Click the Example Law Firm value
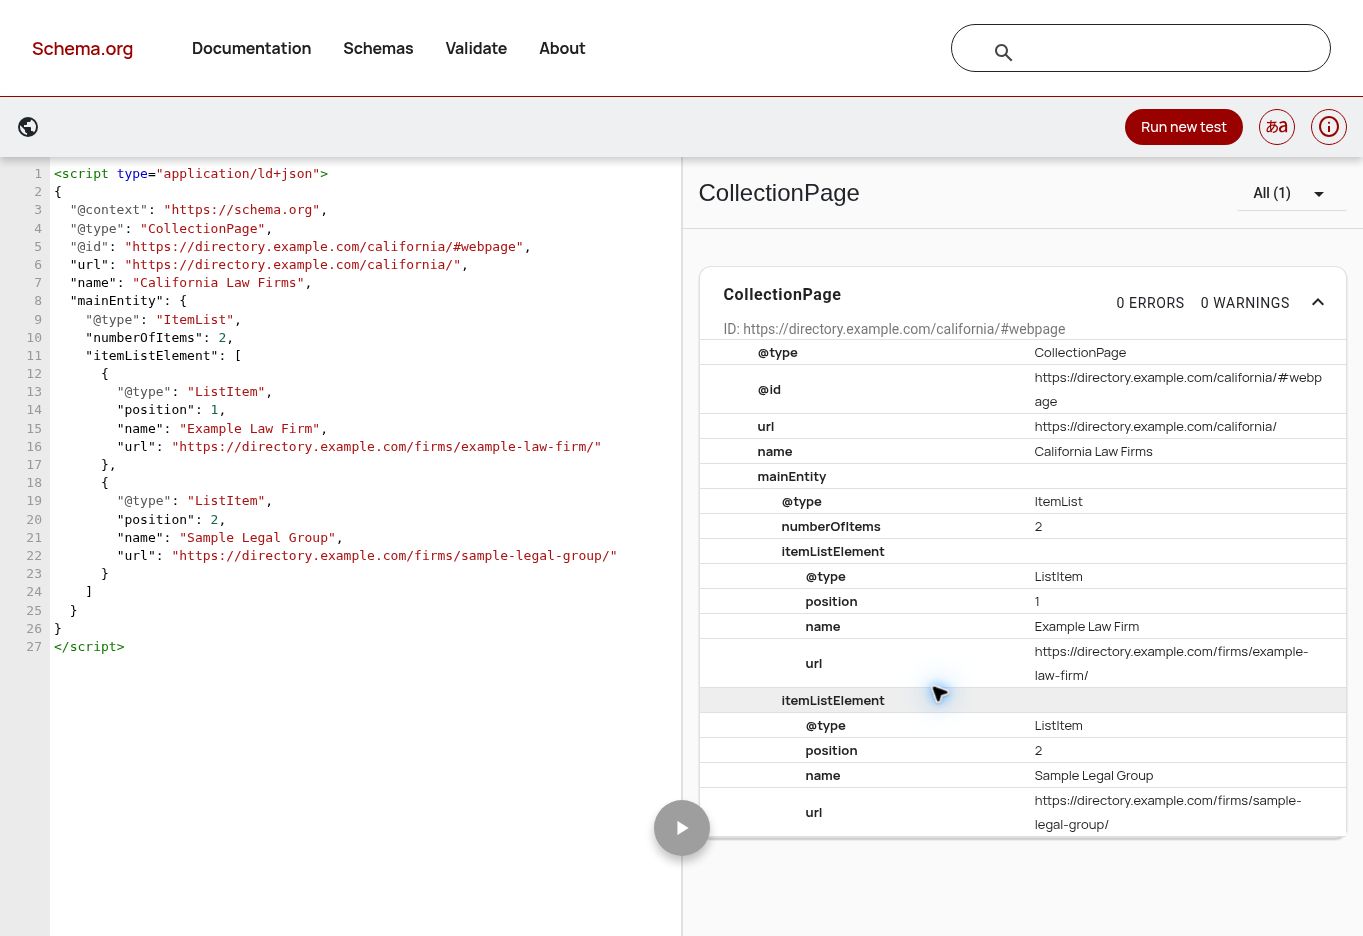 [1086, 626]
